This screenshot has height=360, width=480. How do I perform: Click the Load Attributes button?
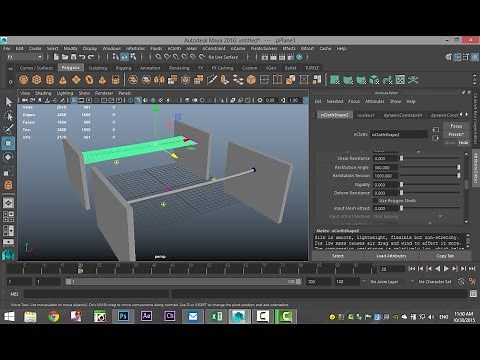pyautogui.click(x=391, y=256)
